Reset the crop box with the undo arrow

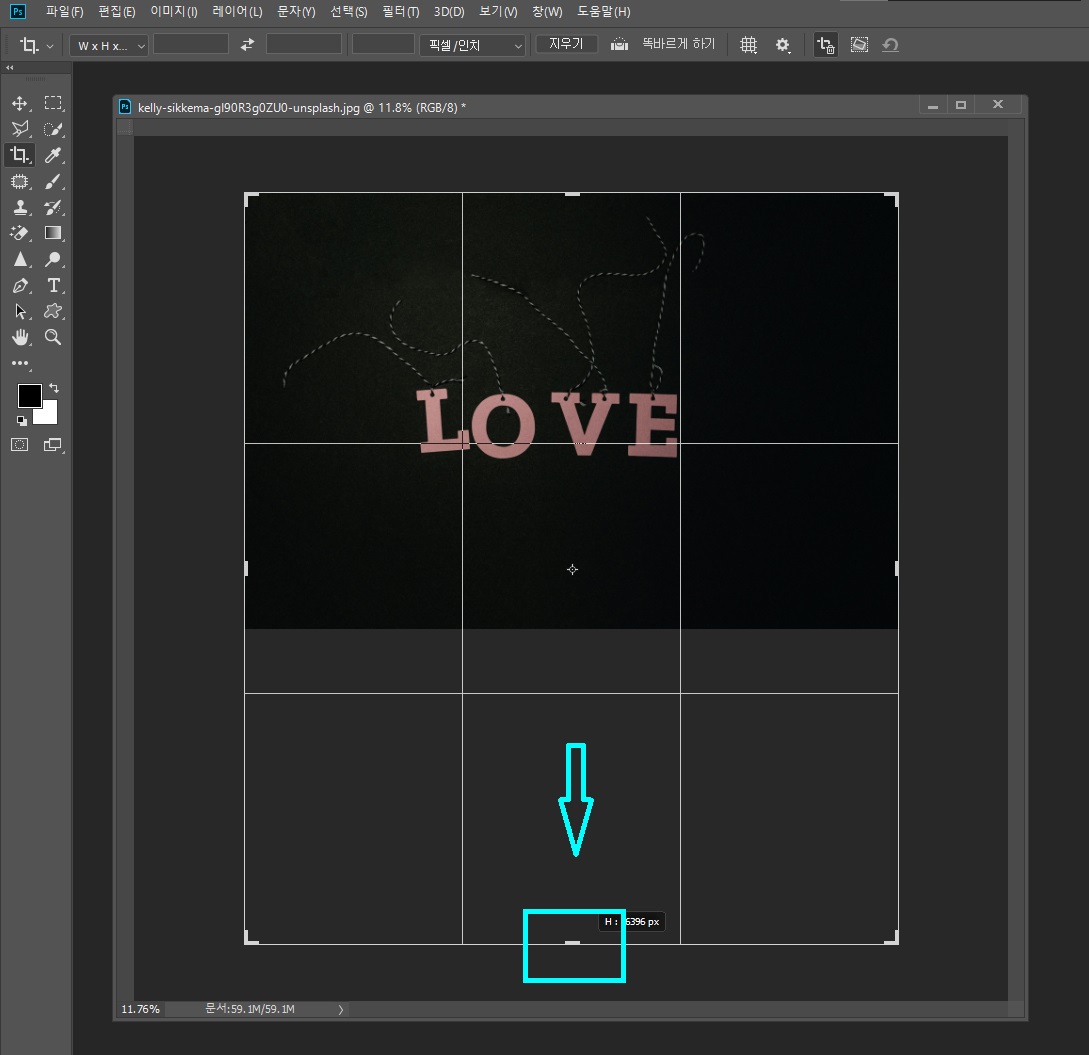coord(890,44)
